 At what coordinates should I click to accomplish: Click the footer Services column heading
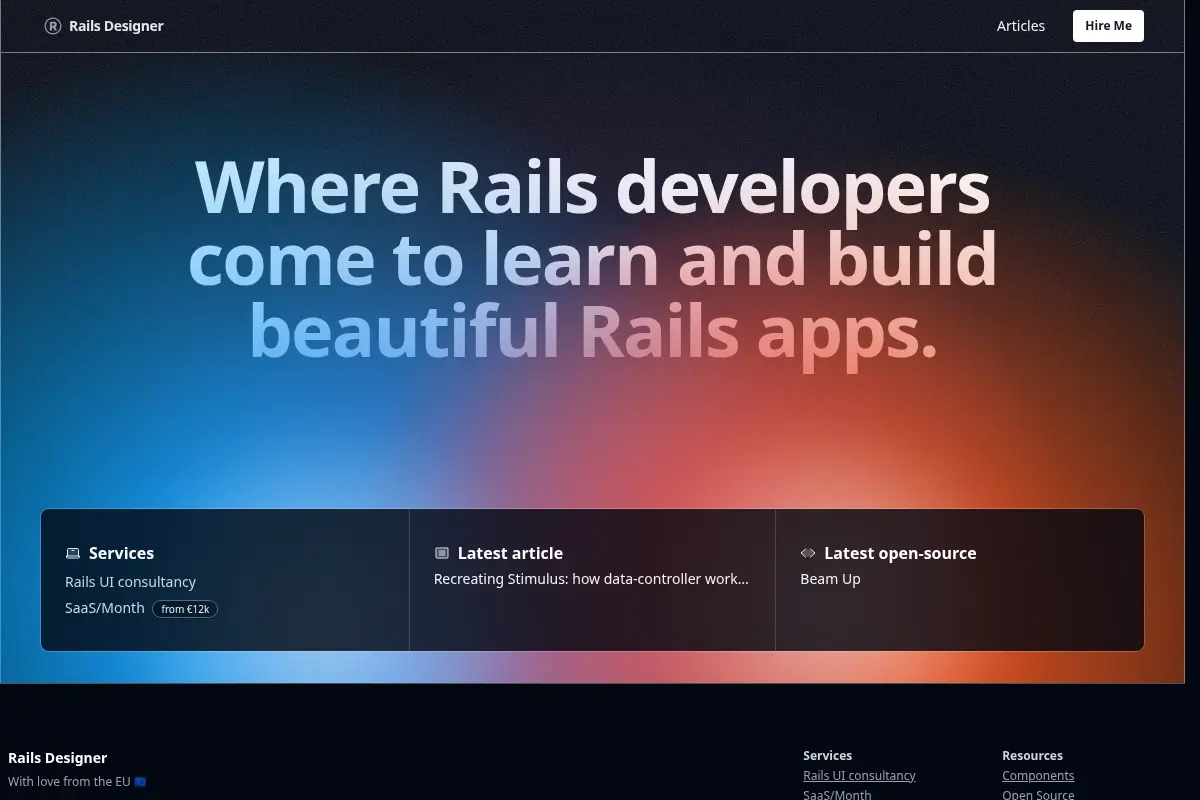coord(827,756)
